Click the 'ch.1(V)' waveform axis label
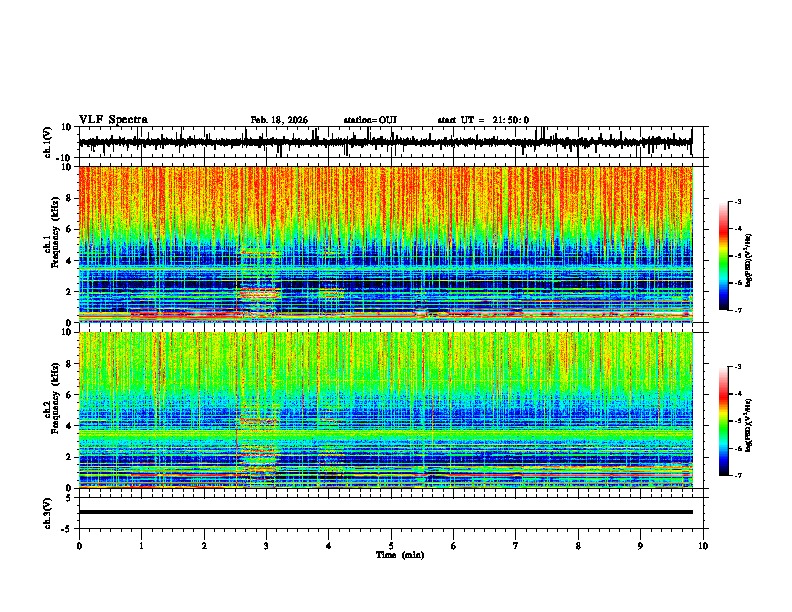The image size is (792, 612). pyautogui.click(x=48, y=142)
